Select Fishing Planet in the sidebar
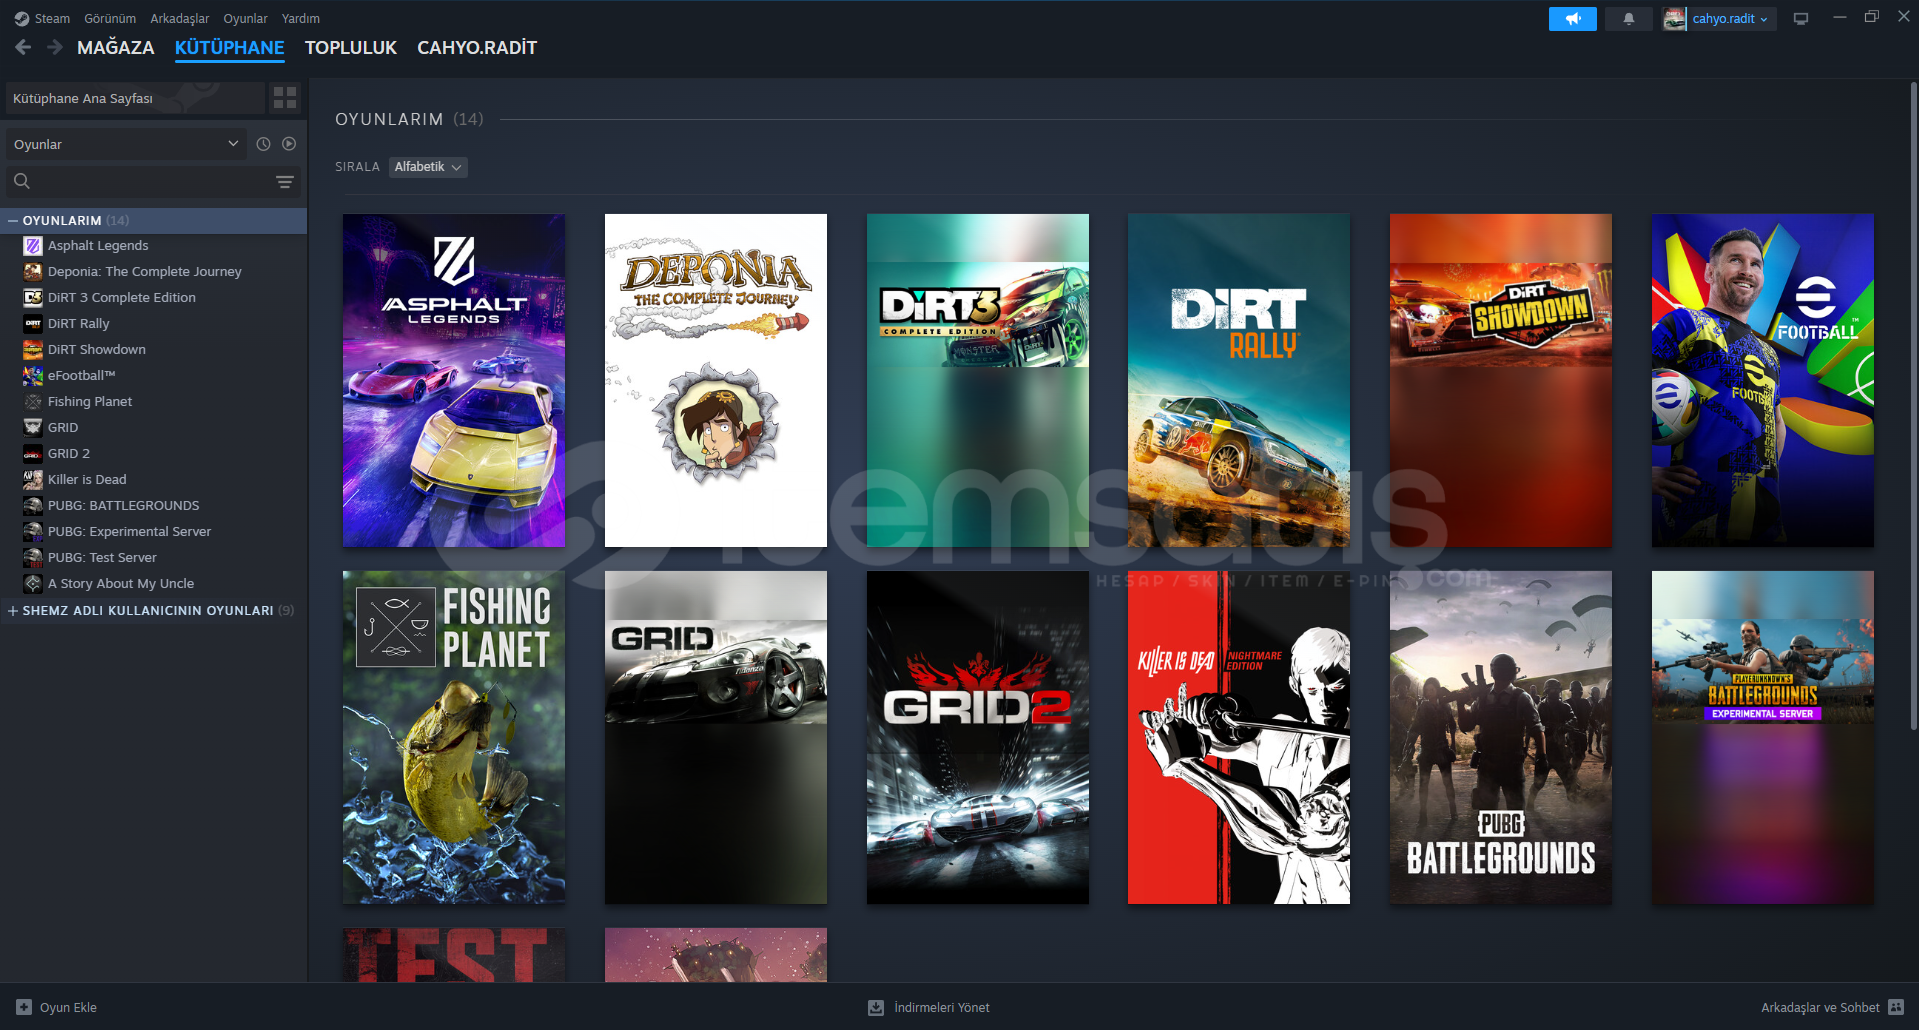The height and width of the screenshot is (1030, 1919). [x=90, y=401]
